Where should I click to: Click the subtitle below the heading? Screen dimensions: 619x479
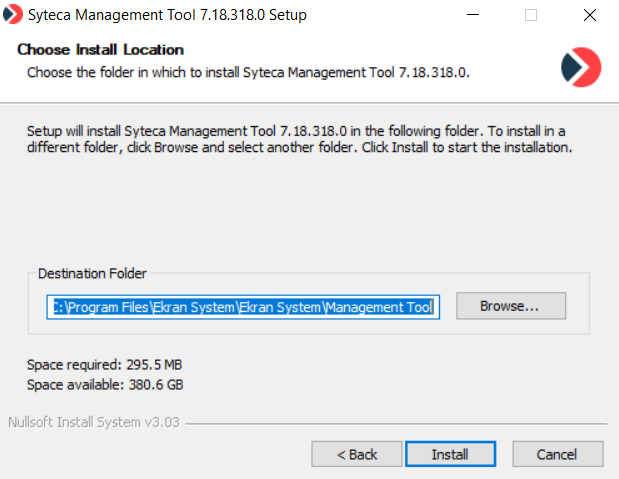click(x=248, y=72)
